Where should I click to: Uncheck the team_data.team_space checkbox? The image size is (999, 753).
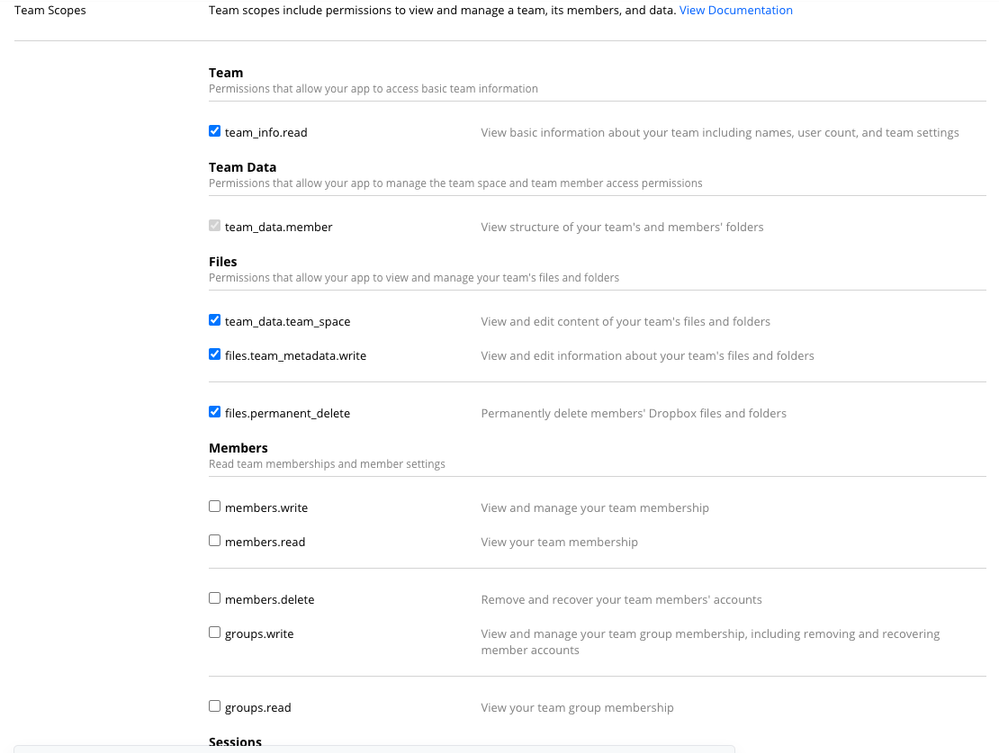[x=215, y=320]
